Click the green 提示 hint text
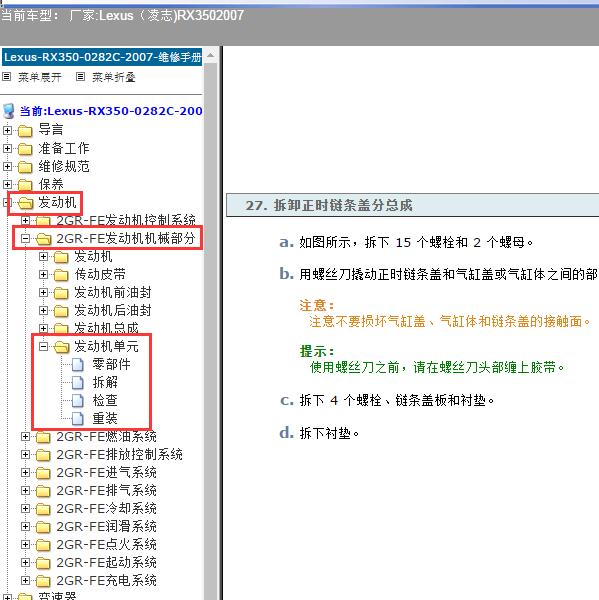This screenshot has height=600, width=599. pyautogui.click(x=437, y=367)
